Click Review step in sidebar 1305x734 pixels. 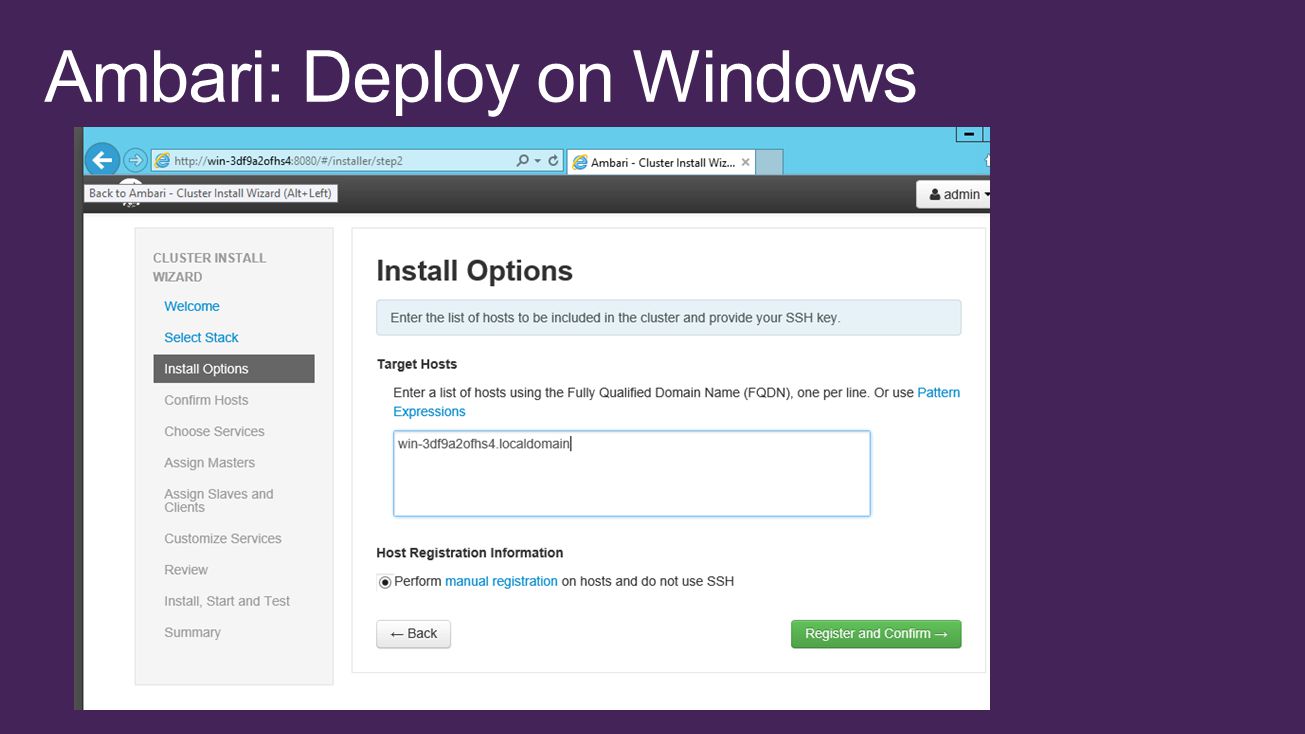[186, 570]
